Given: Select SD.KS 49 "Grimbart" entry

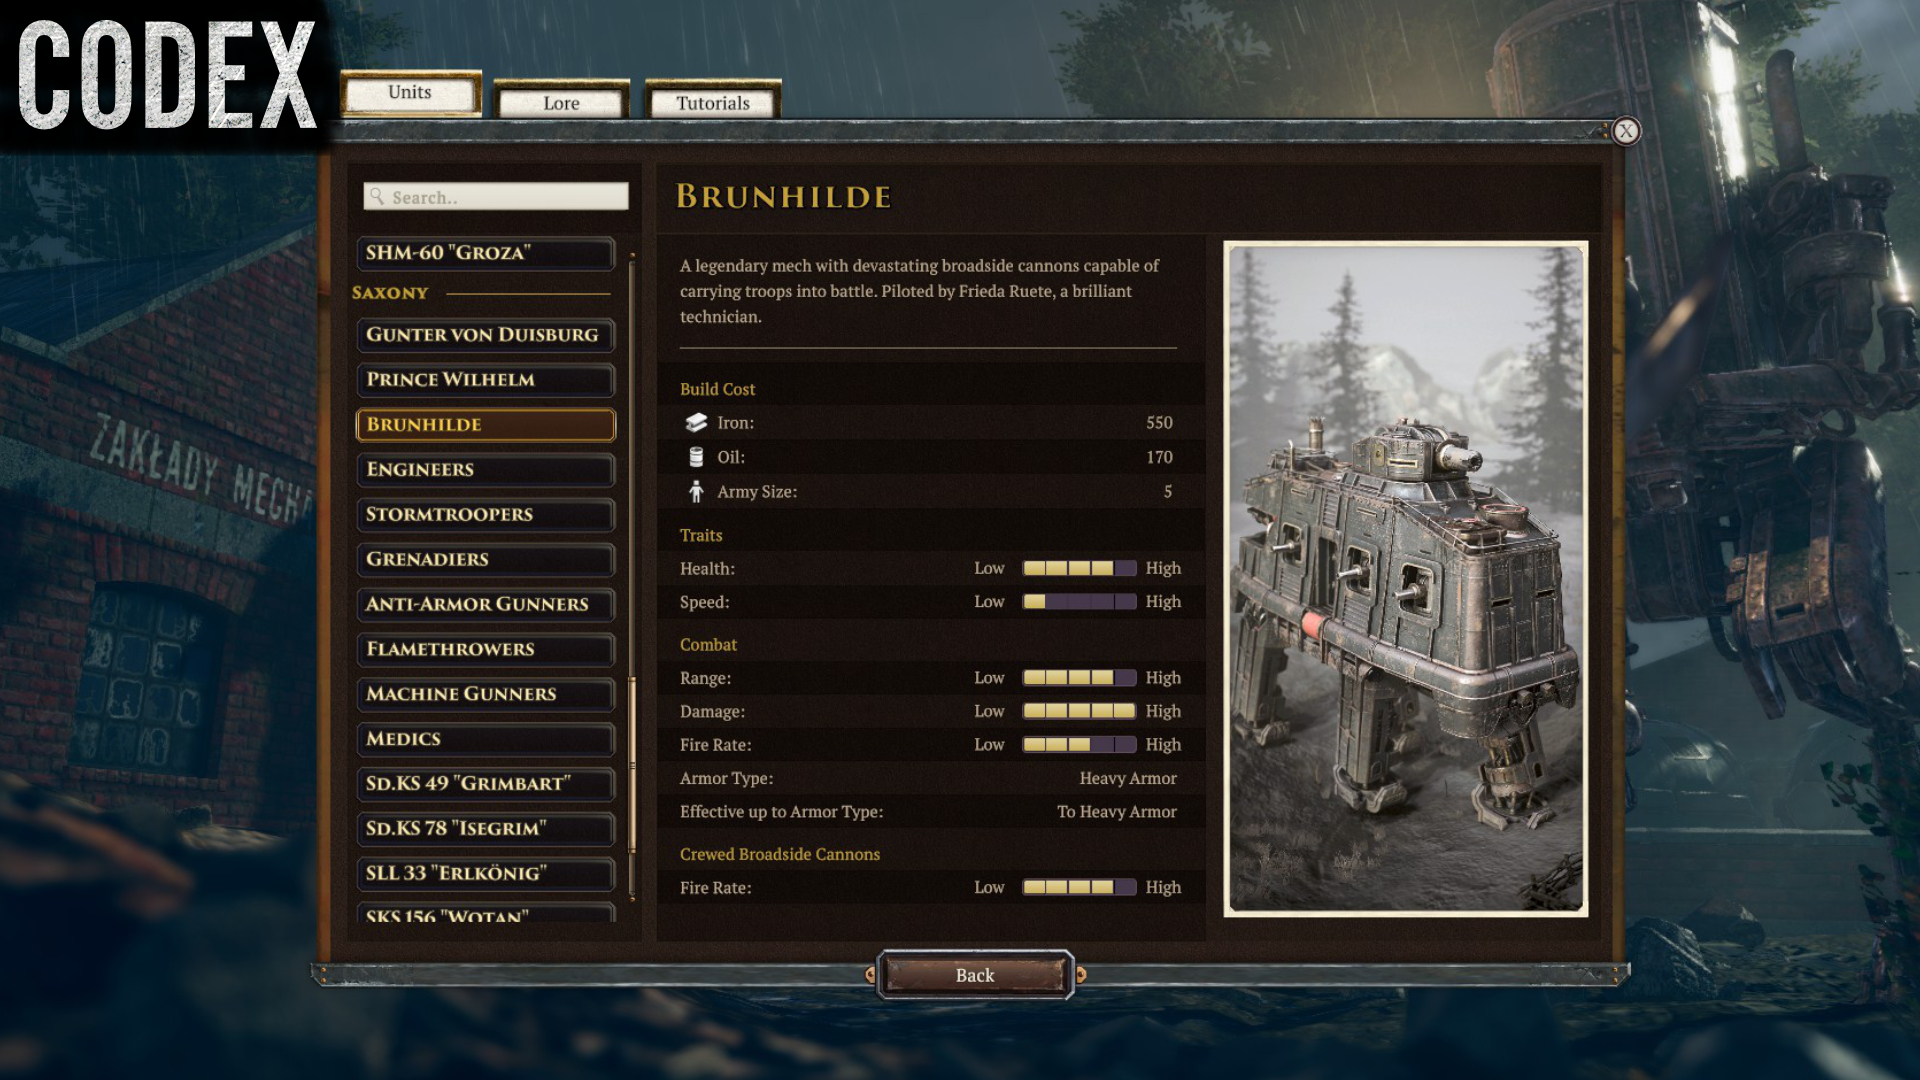Looking at the screenshot, I should (x=486, y=784).
